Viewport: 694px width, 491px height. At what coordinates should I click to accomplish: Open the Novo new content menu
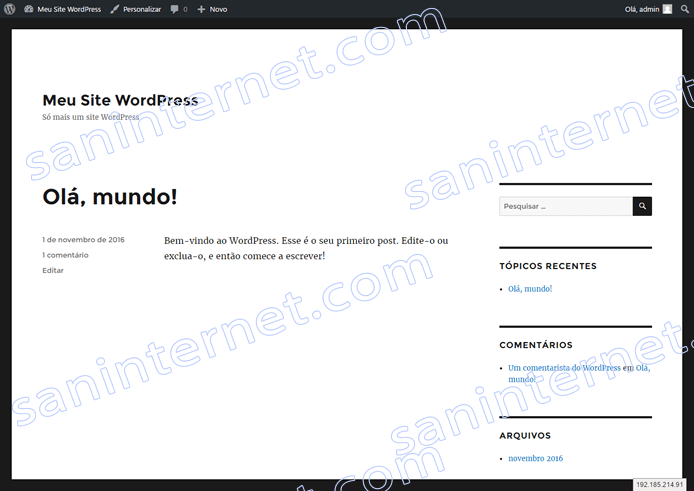coord(212,9)
